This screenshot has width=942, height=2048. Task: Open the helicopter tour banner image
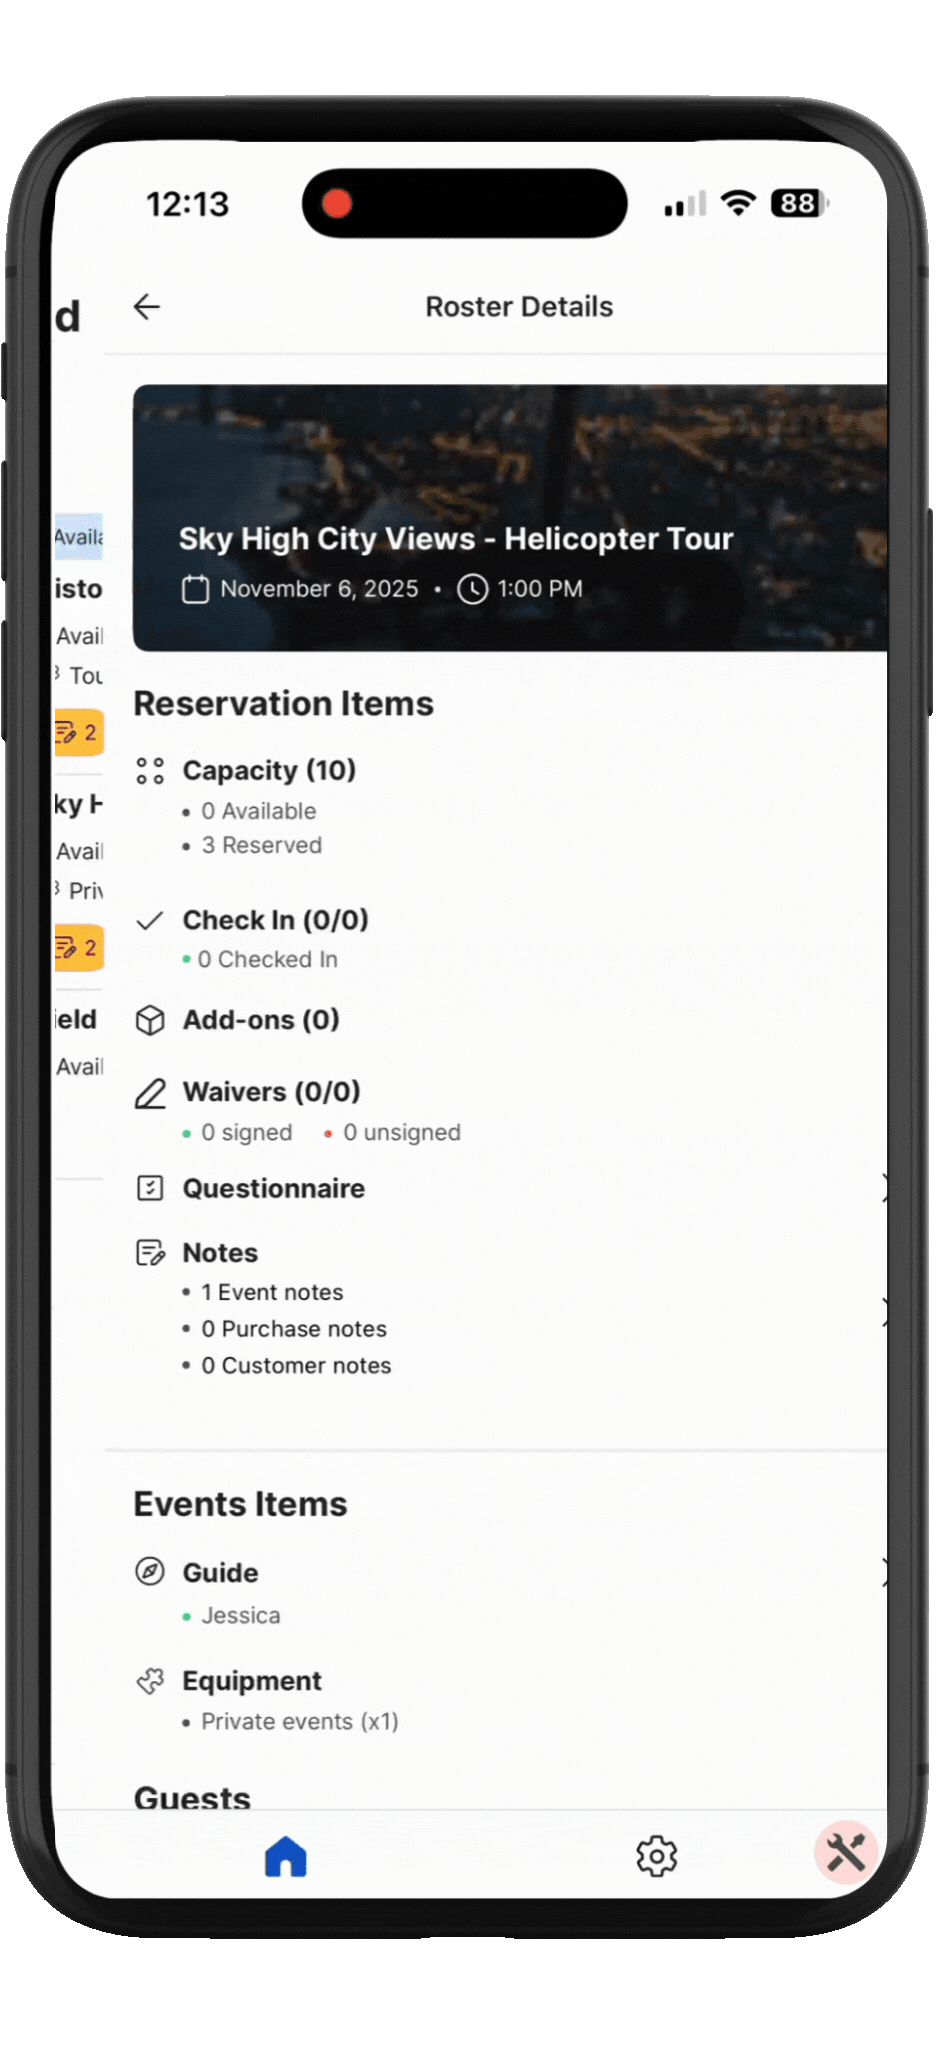click(x=510, y=518)
